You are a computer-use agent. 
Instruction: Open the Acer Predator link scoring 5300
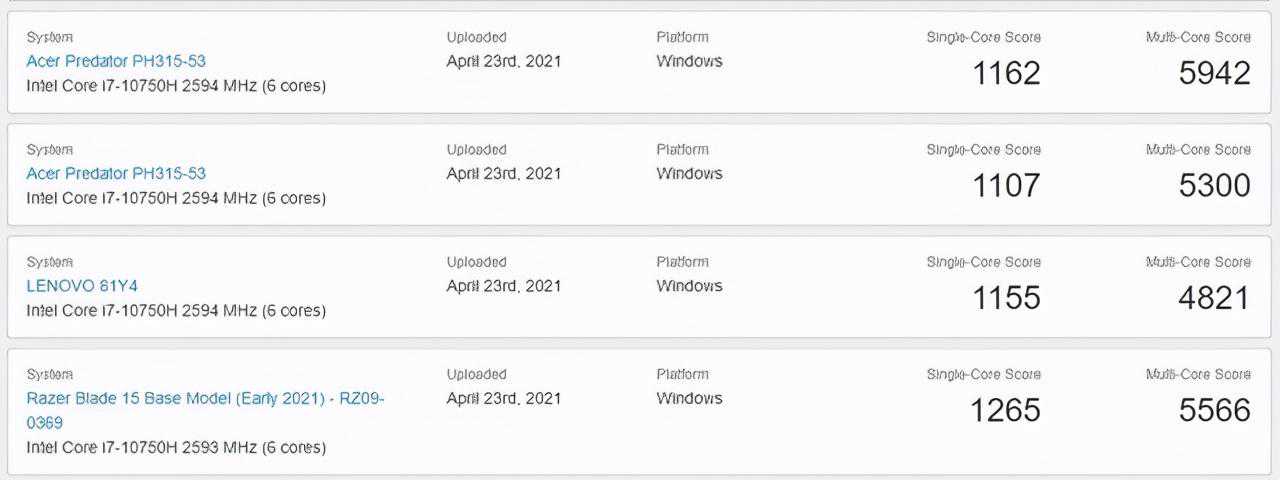tap(116, 173)
